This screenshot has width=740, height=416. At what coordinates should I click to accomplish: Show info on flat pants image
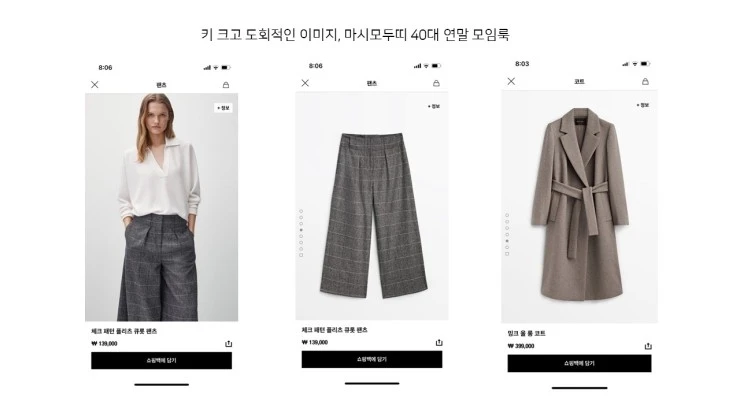pos(433,107)
